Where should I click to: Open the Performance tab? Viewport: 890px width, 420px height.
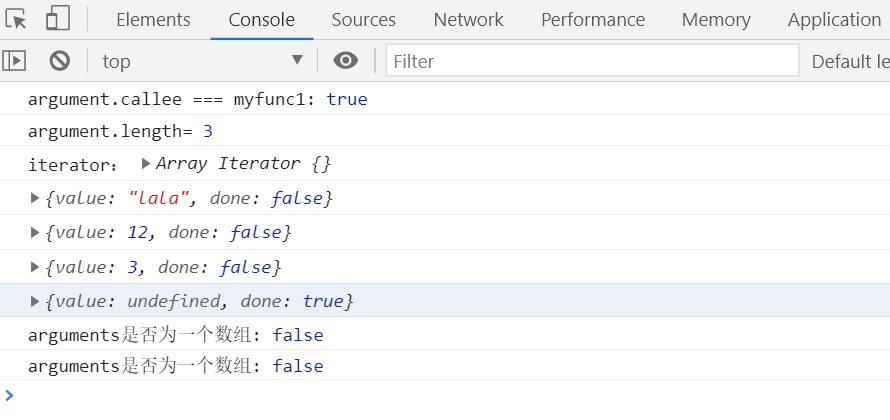coord(593,20)
